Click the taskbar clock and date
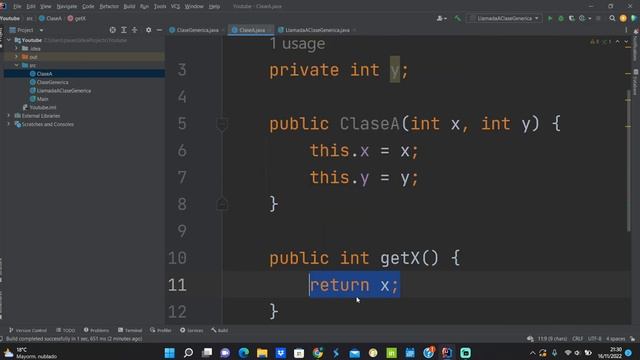The image size is (640, 360). click(610, 353)
